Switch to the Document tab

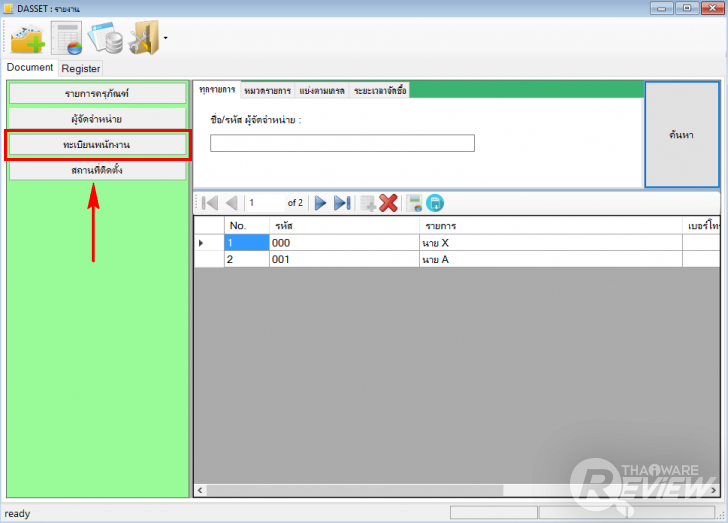[x=30, y=68]
